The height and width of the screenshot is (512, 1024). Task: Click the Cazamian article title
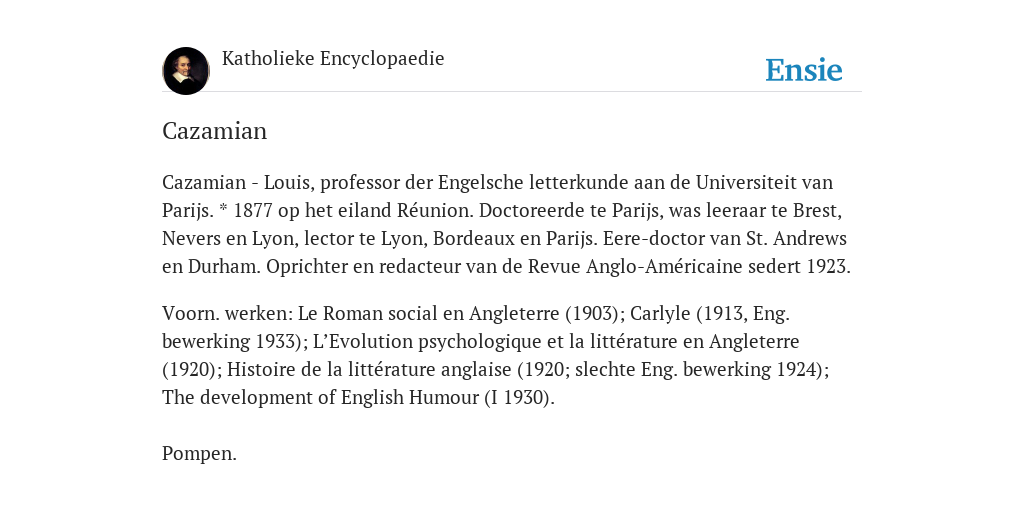pos(214,131)
